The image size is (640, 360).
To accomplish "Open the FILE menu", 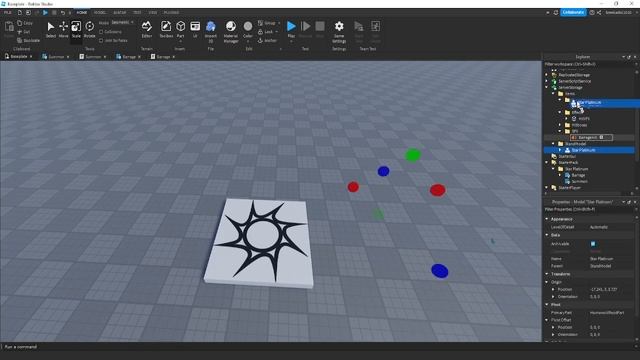I will click(x=8, y=13).
